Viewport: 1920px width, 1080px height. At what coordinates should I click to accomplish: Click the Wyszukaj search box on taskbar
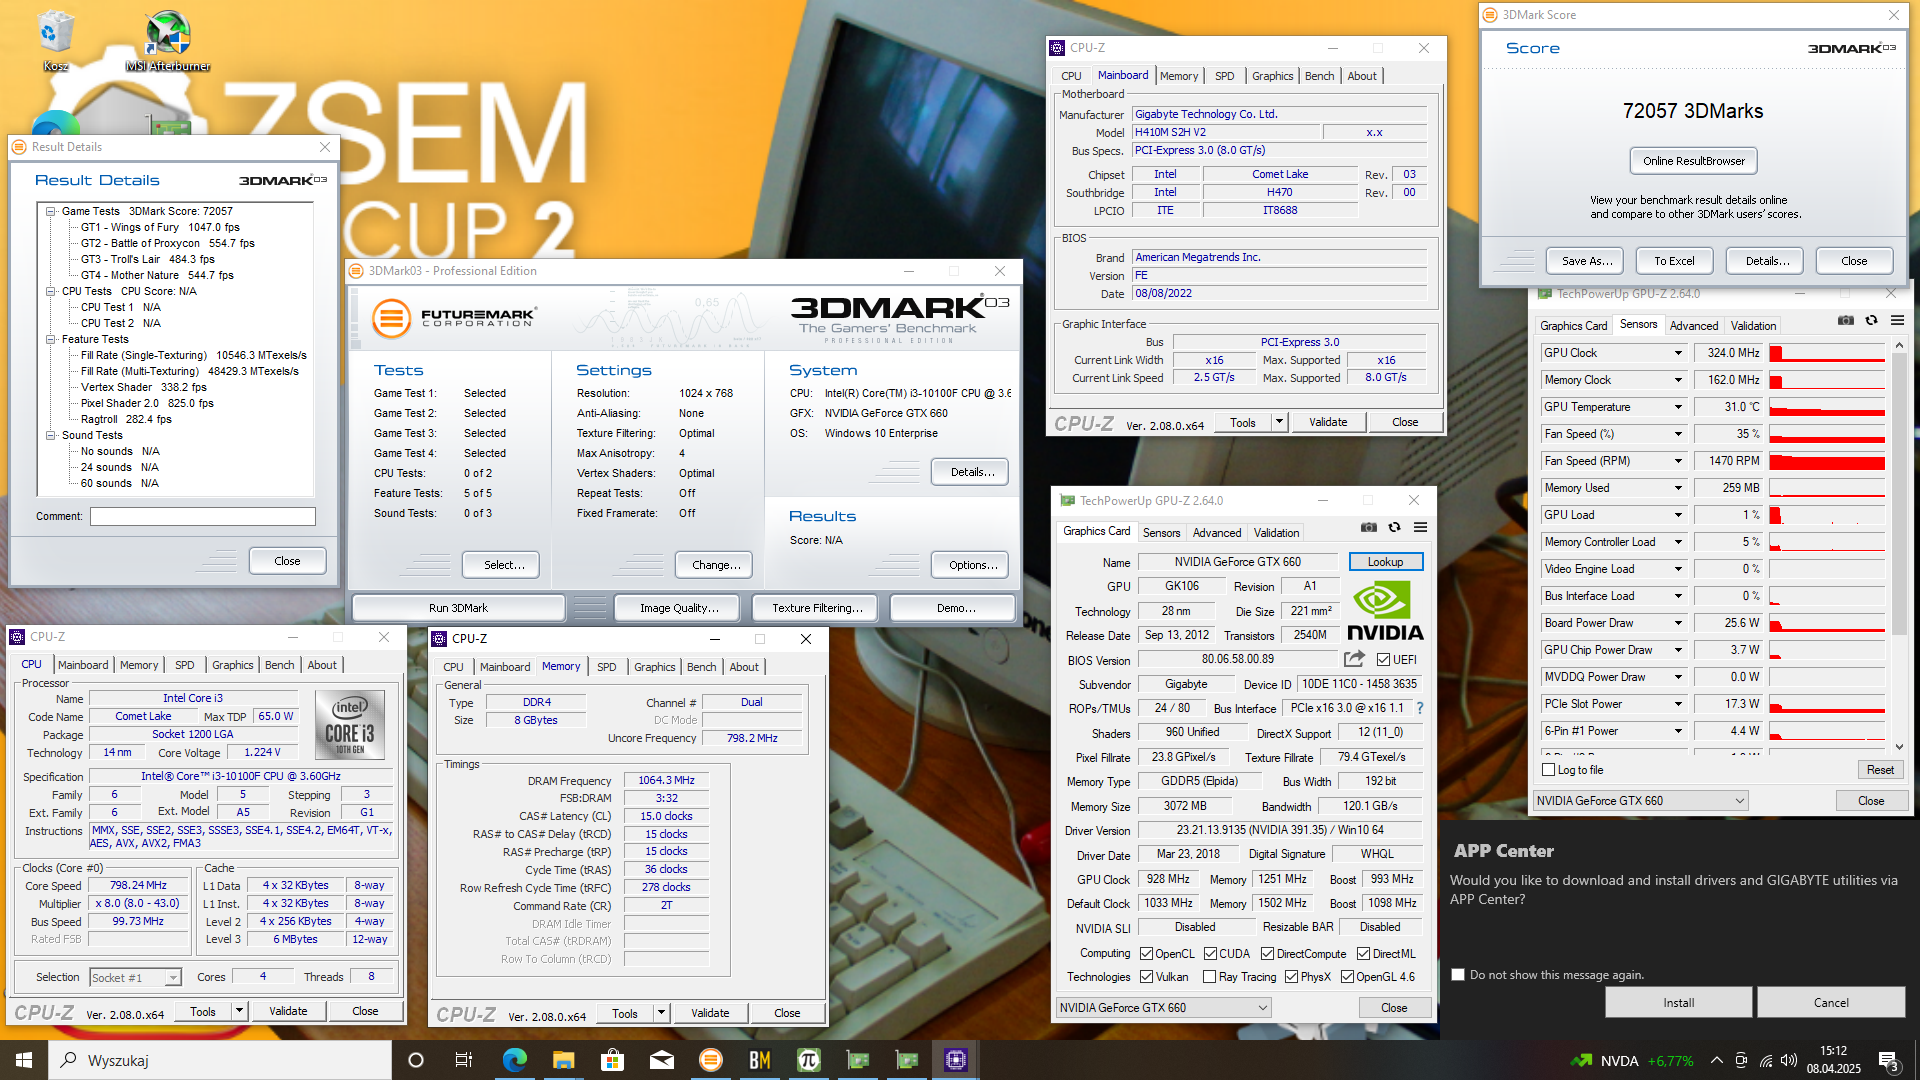pos(220,1060)
